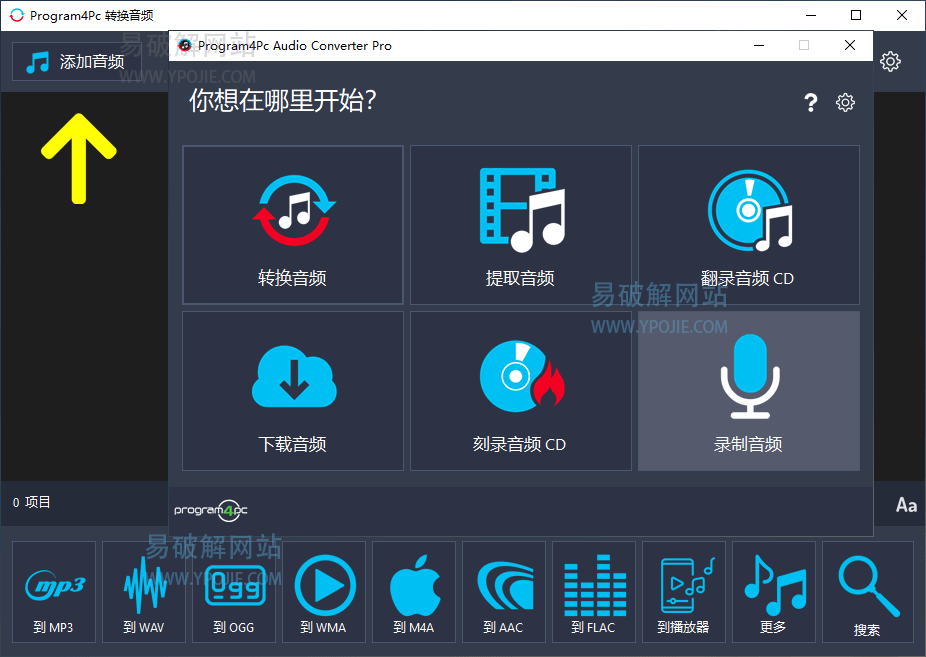Image resolution: width=926 pixels, height=657 pixels.
Task: Pick the AAC output format
Action: coord(503,592)
